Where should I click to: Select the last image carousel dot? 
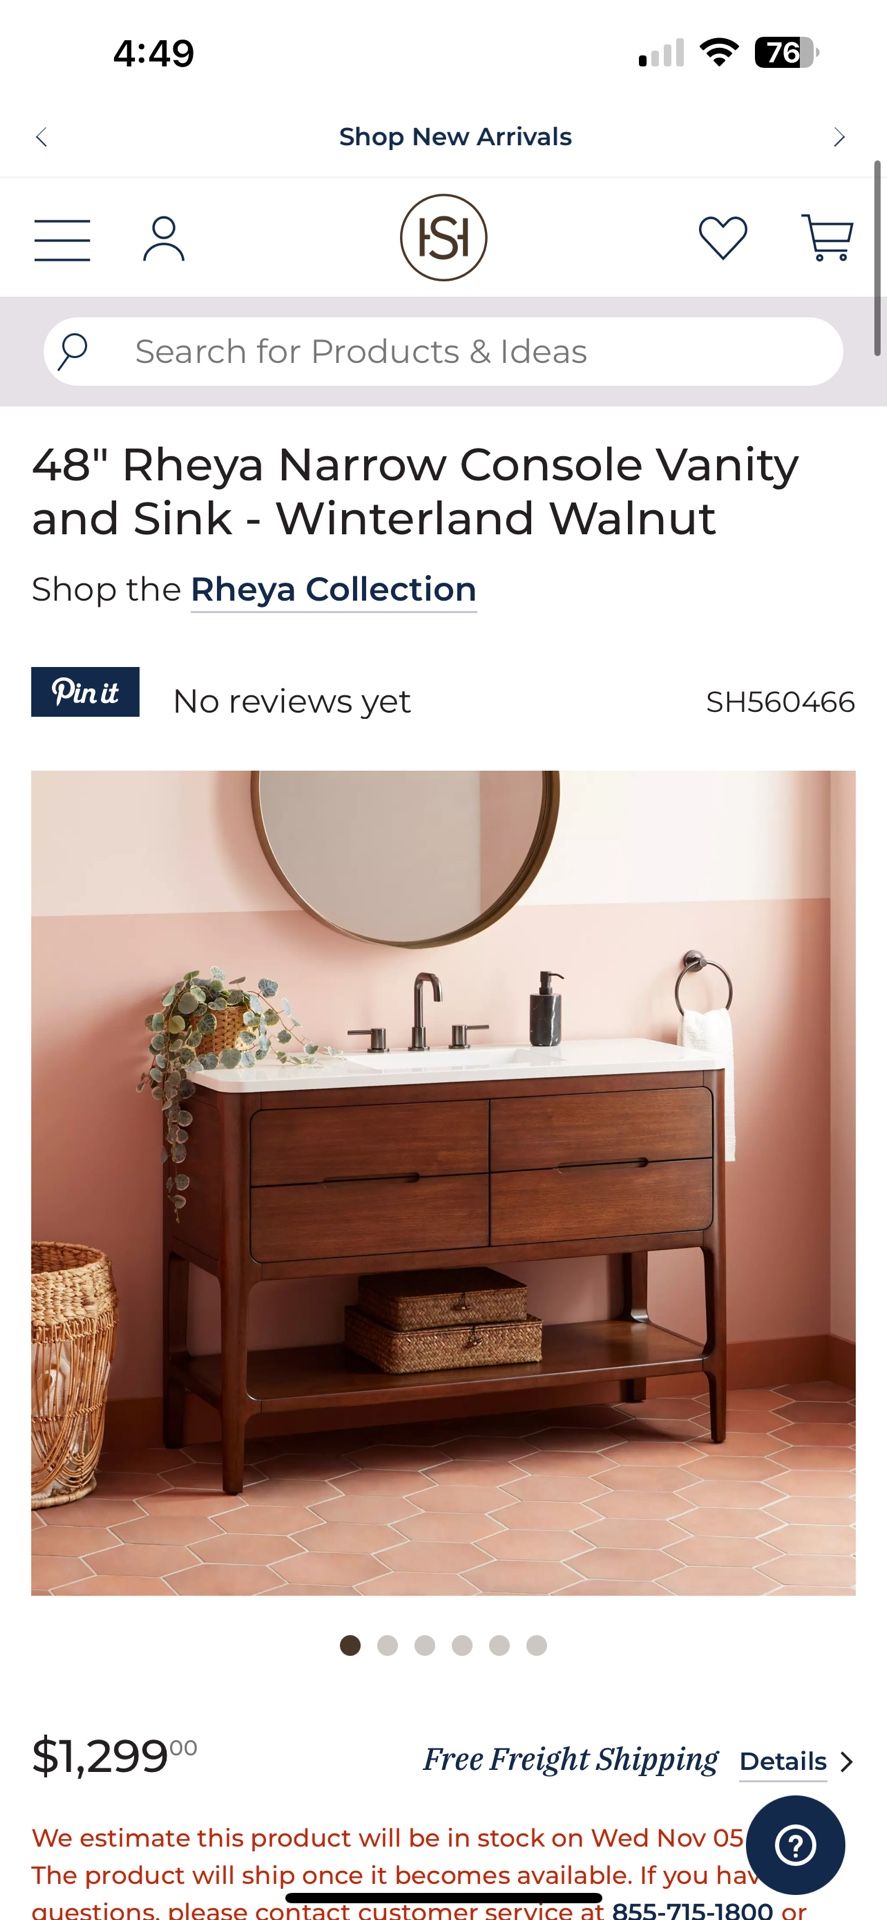click(537, 1645)
